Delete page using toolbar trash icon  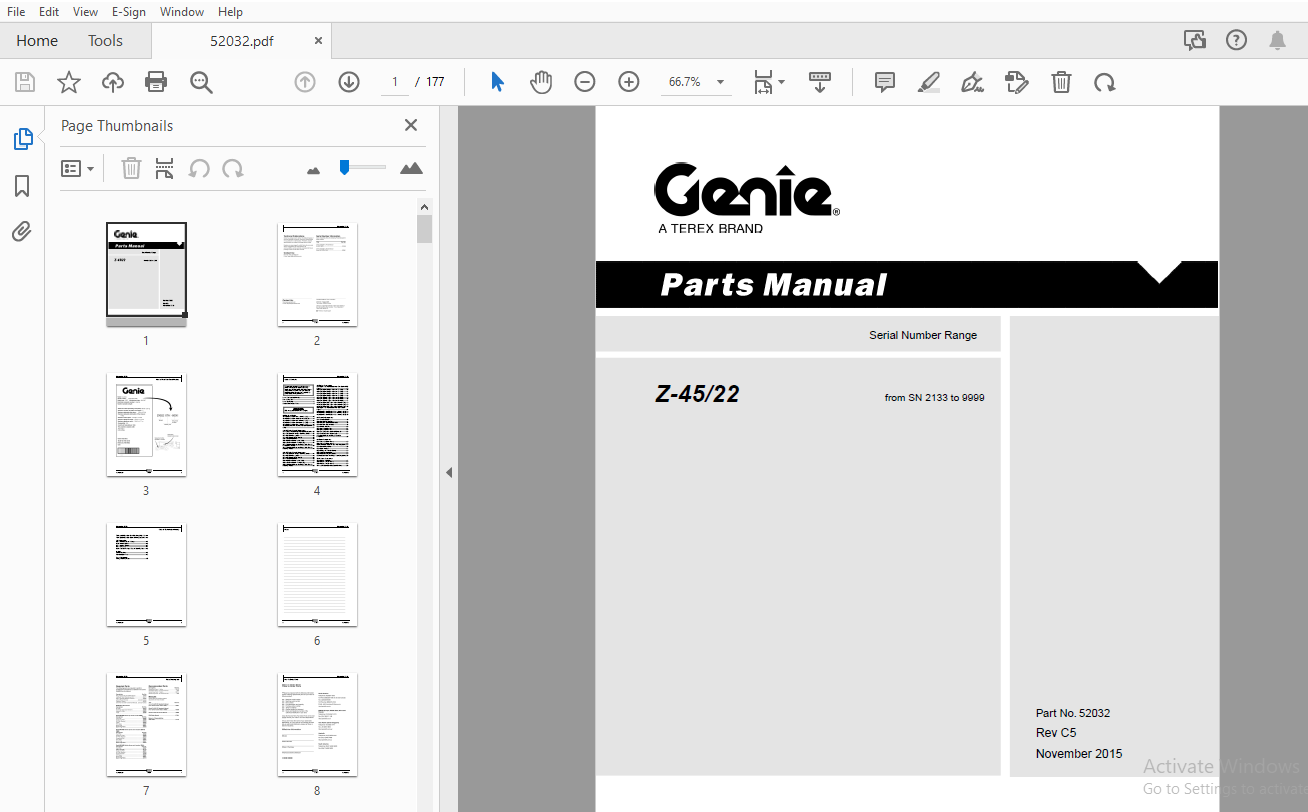1061,82
